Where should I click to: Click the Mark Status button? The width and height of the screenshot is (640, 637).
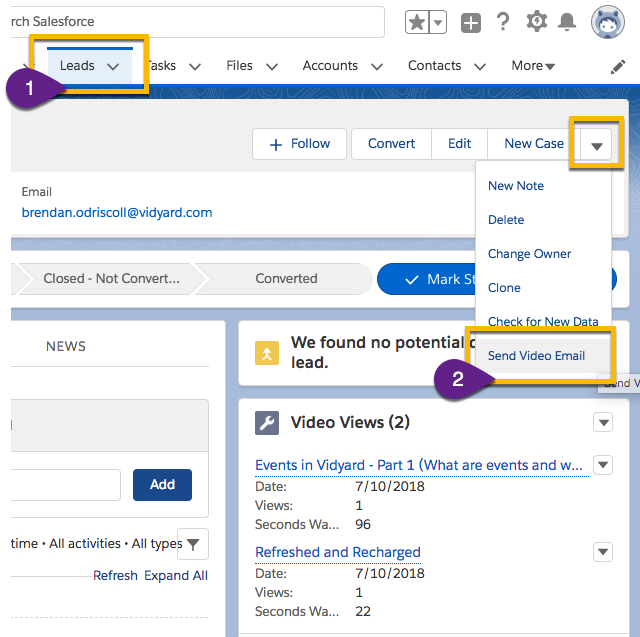427,279
